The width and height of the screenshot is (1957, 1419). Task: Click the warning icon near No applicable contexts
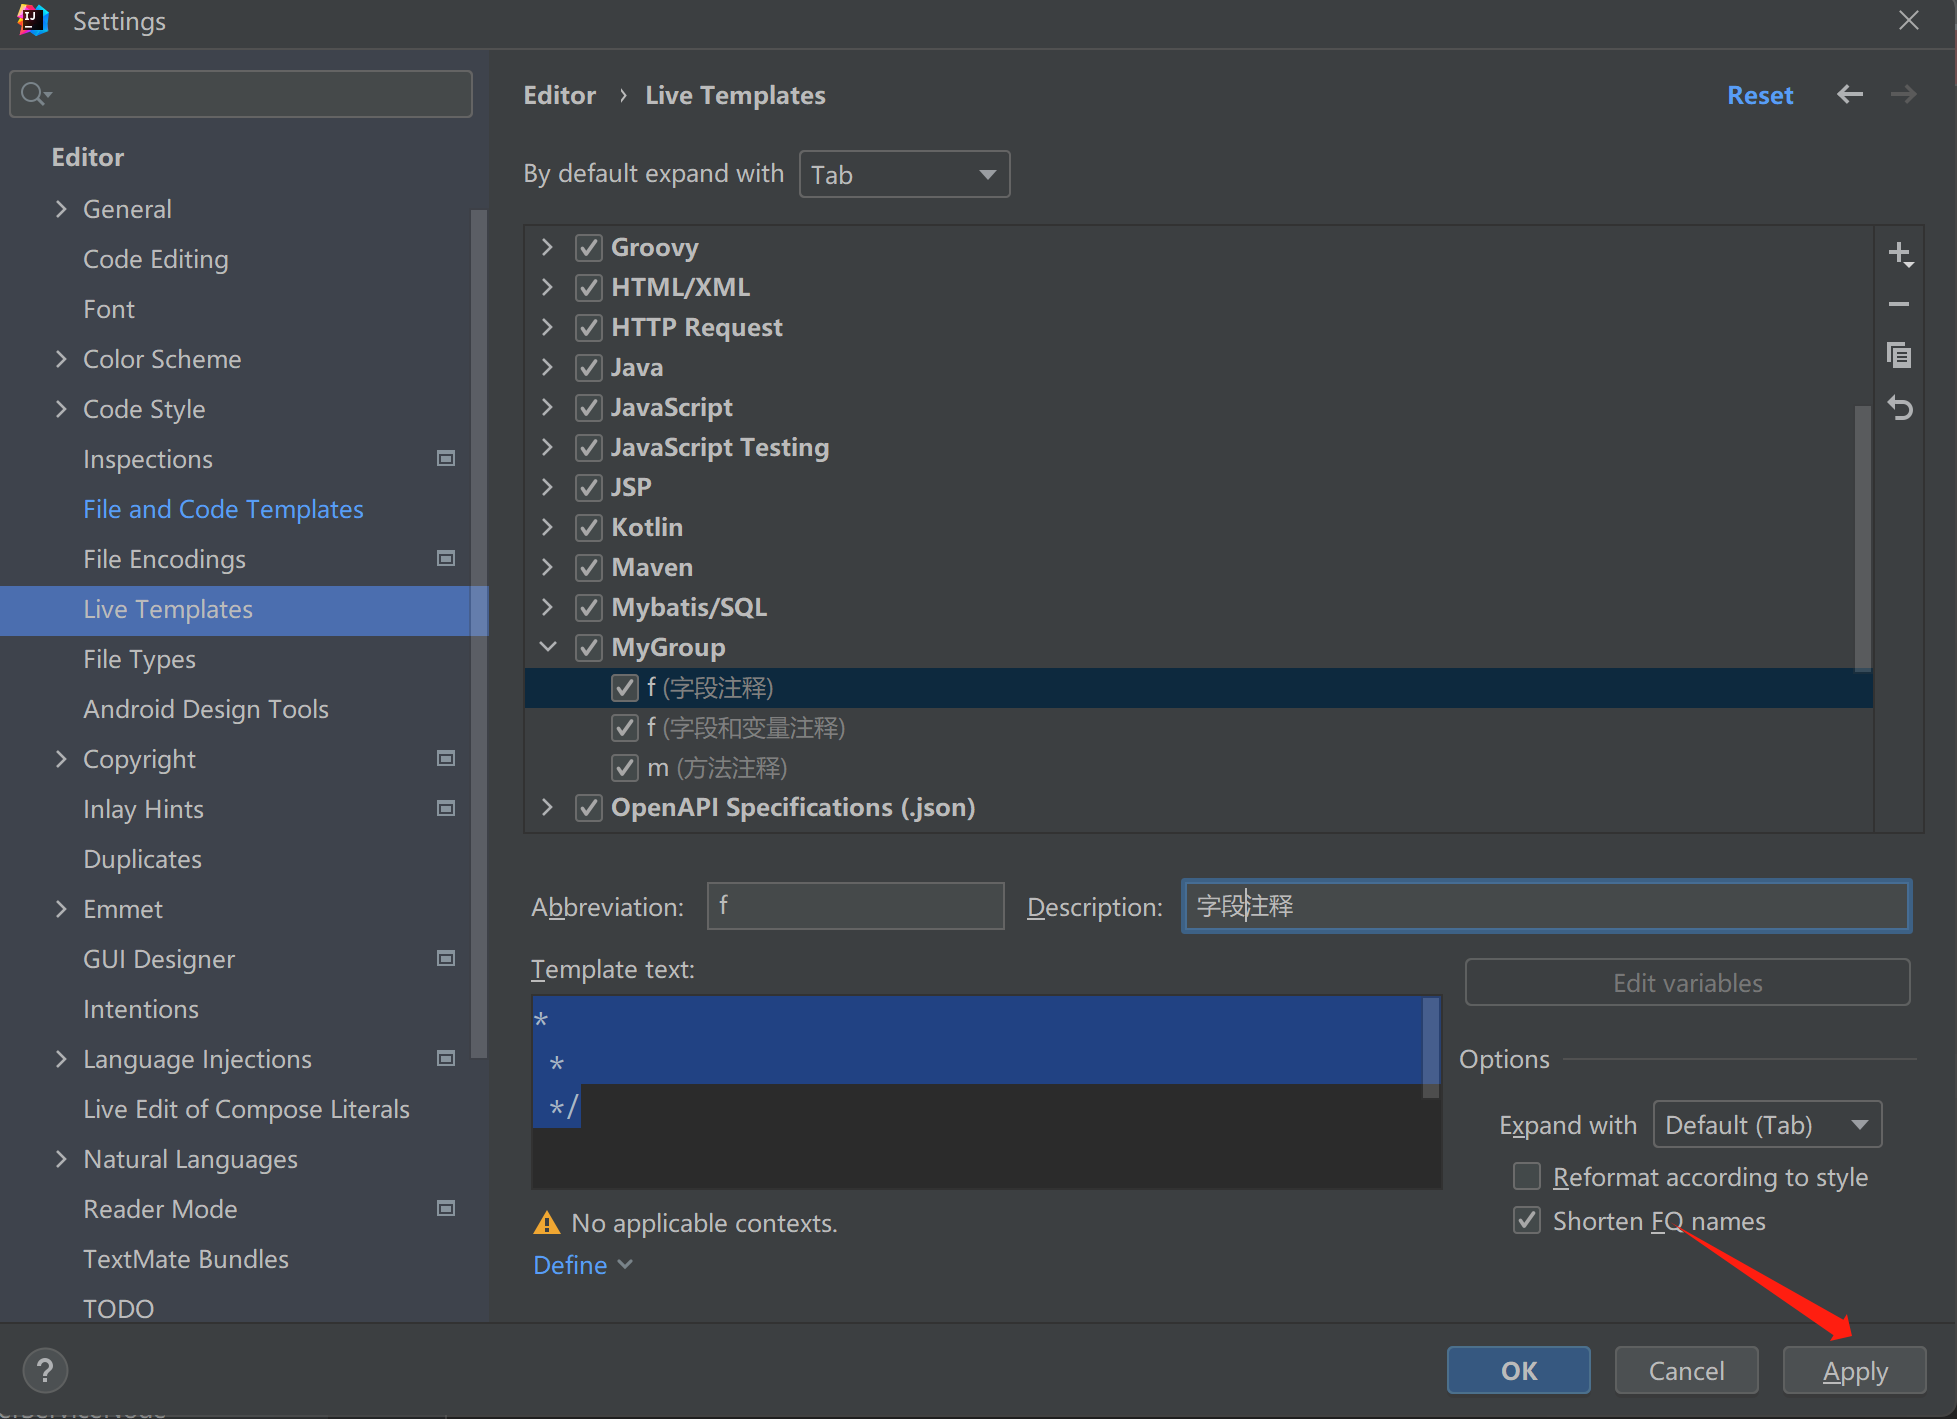click(547, 1222)
